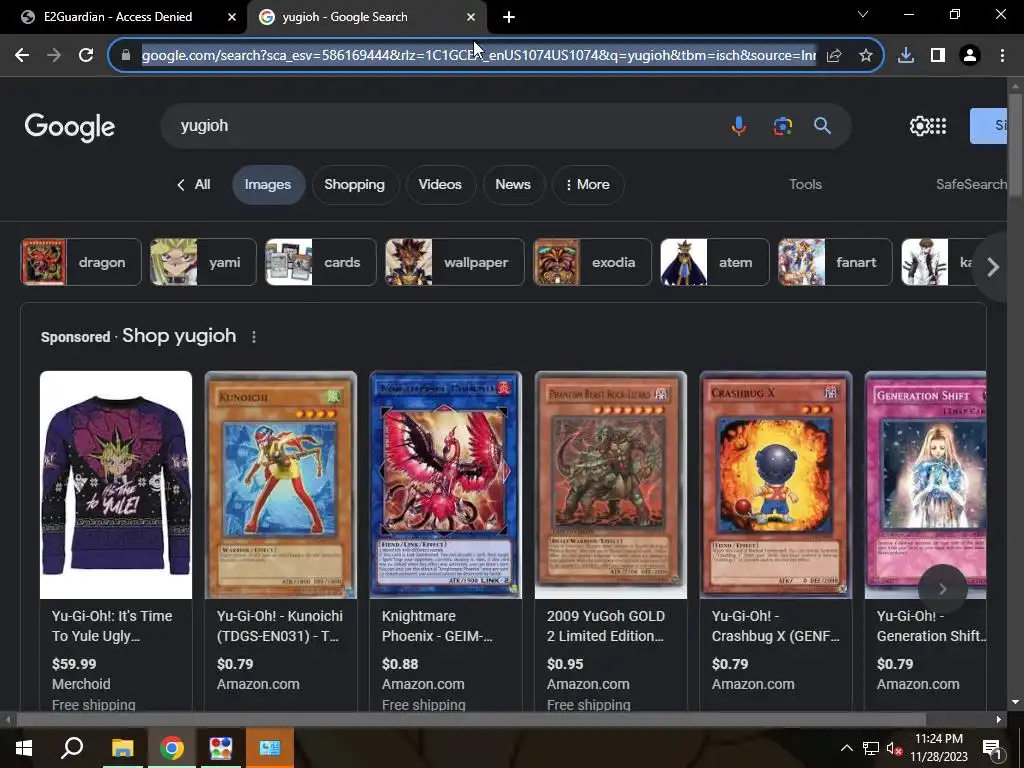Click the horizontal page scrollbar
This screenshot has height=768, width=1024.
tap(472, 720)
